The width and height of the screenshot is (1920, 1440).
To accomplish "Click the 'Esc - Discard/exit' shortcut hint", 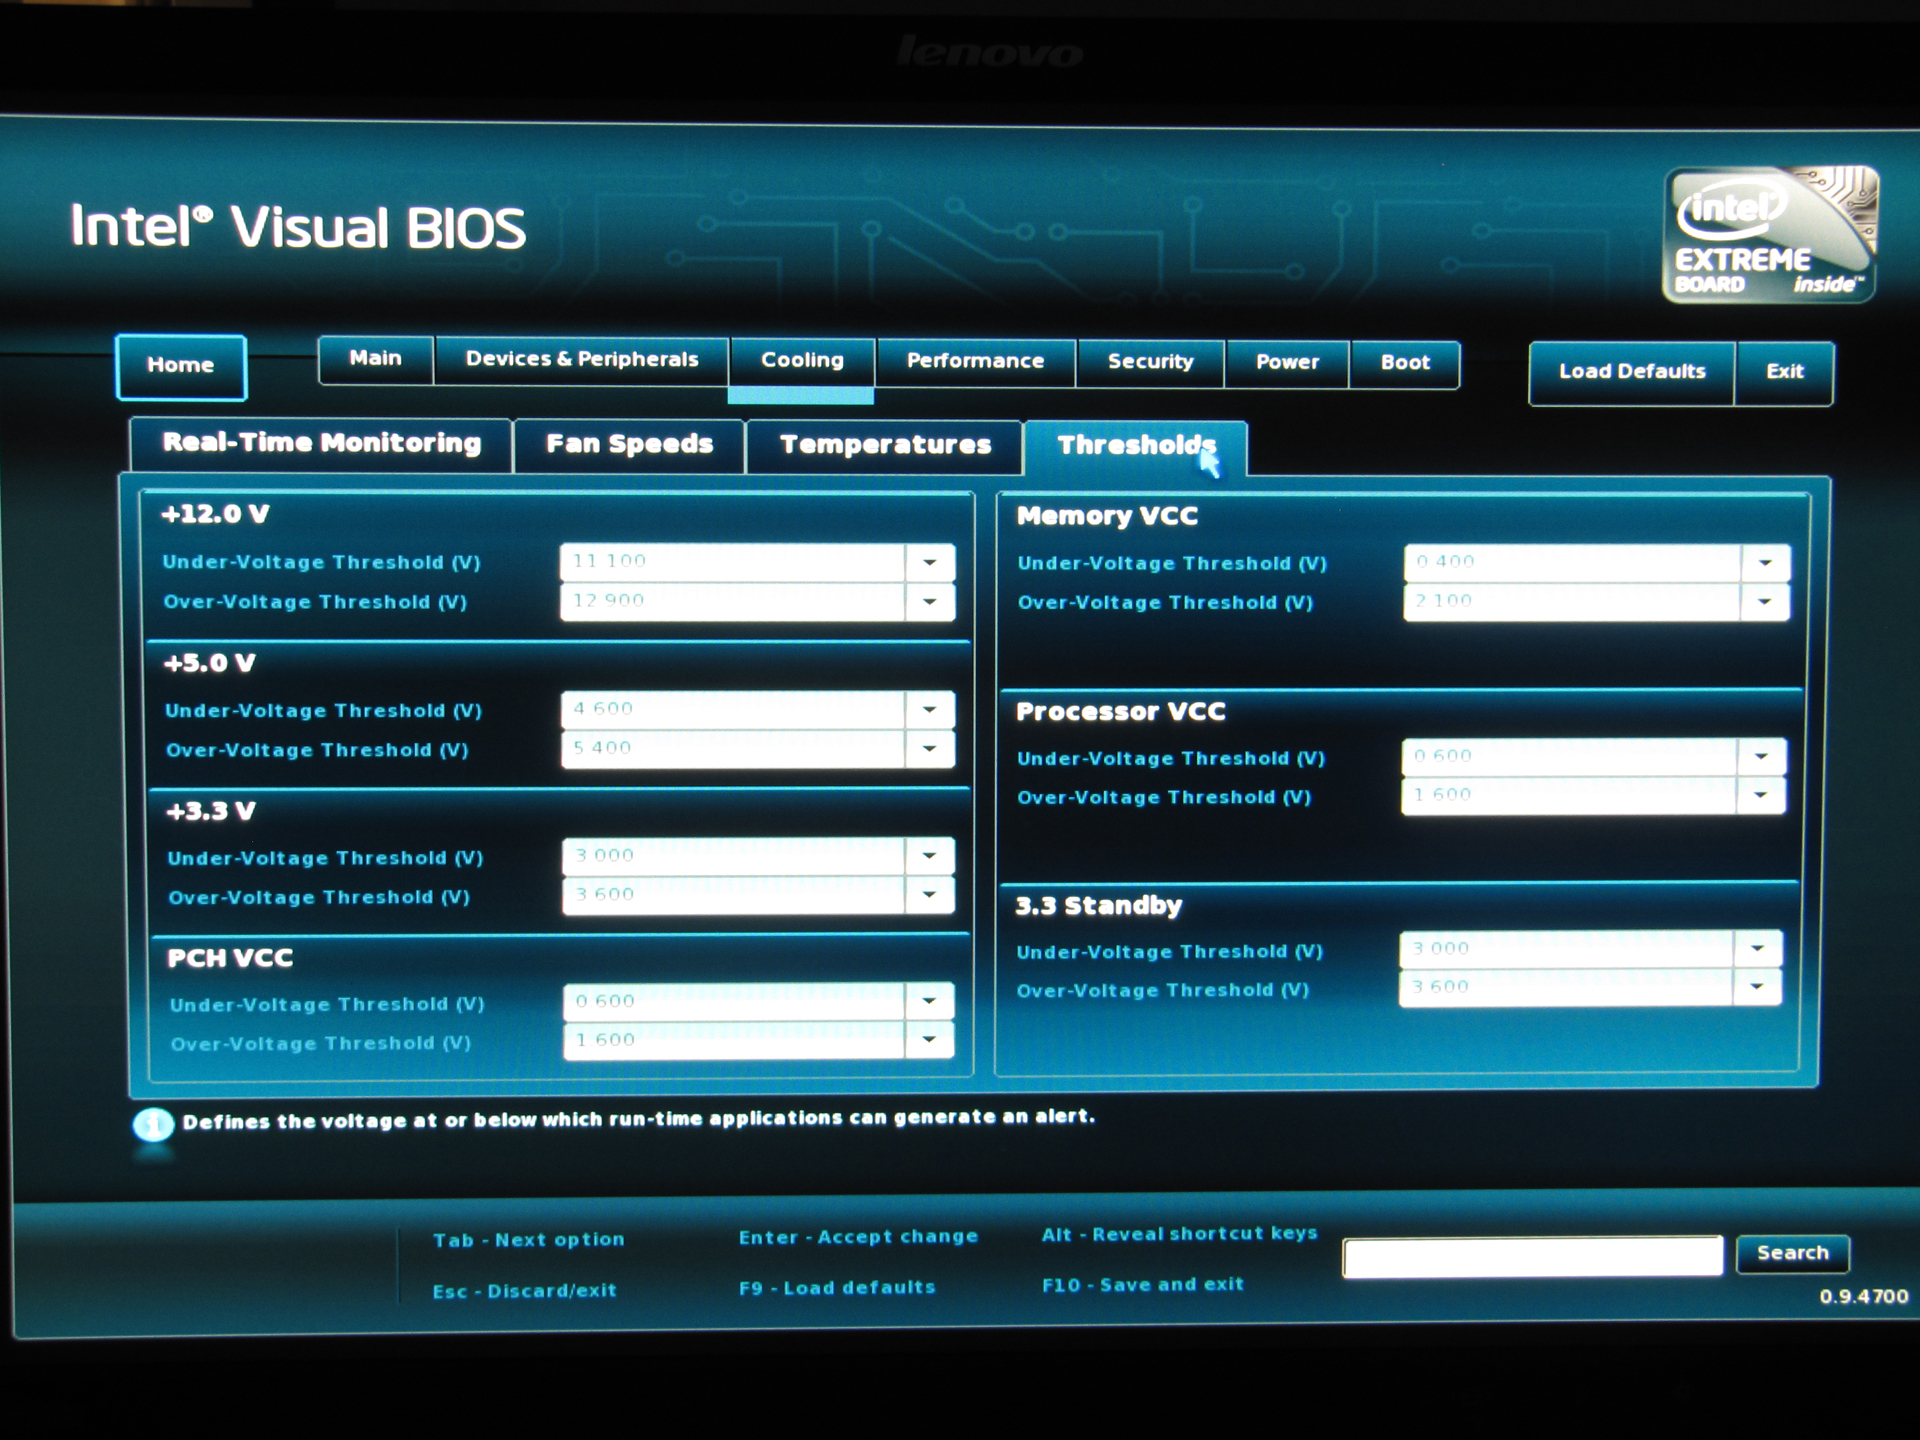I will tap(524, 1291).
